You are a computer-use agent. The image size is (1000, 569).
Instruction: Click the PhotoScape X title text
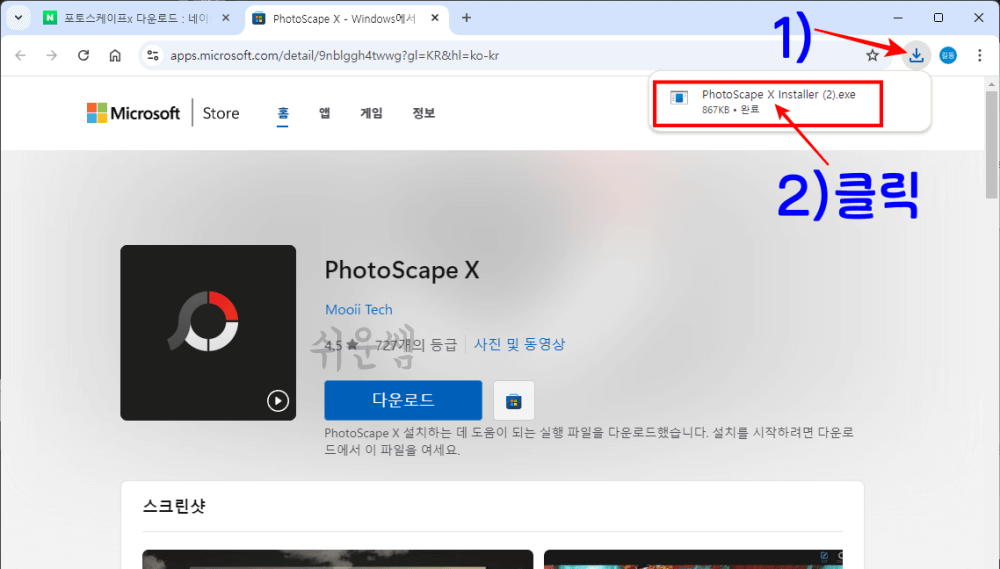point(402,270)
